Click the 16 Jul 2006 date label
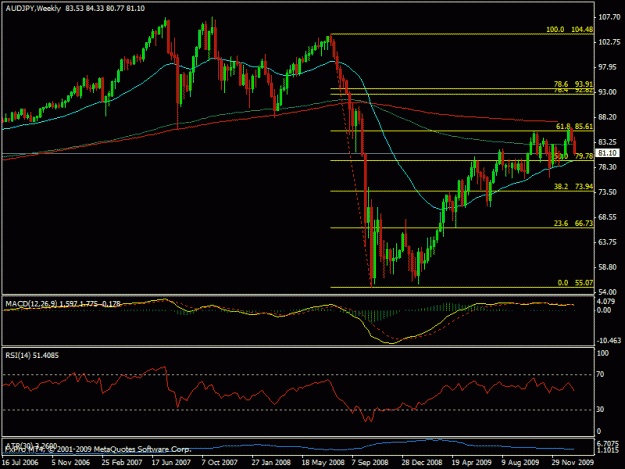625x469 pixels. [20, 462]
